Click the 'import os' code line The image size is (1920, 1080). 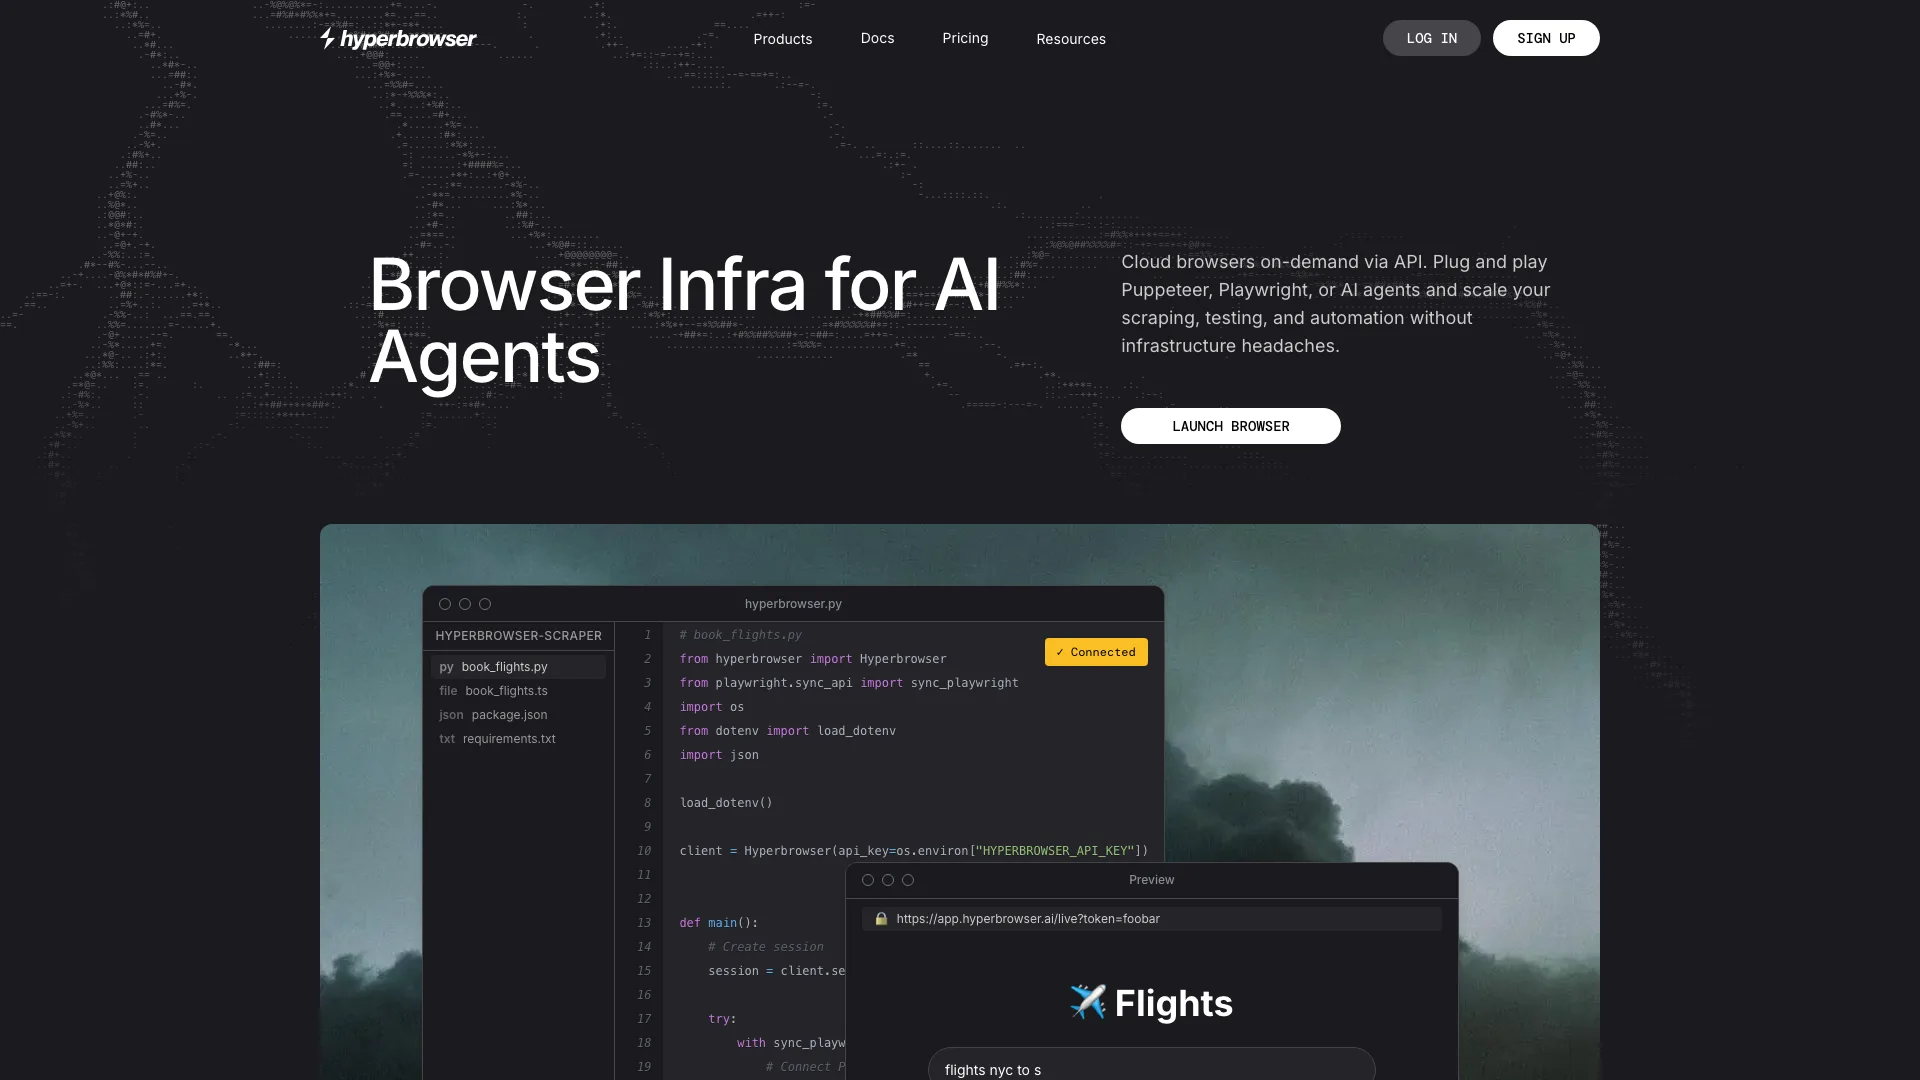click(712, 707)
